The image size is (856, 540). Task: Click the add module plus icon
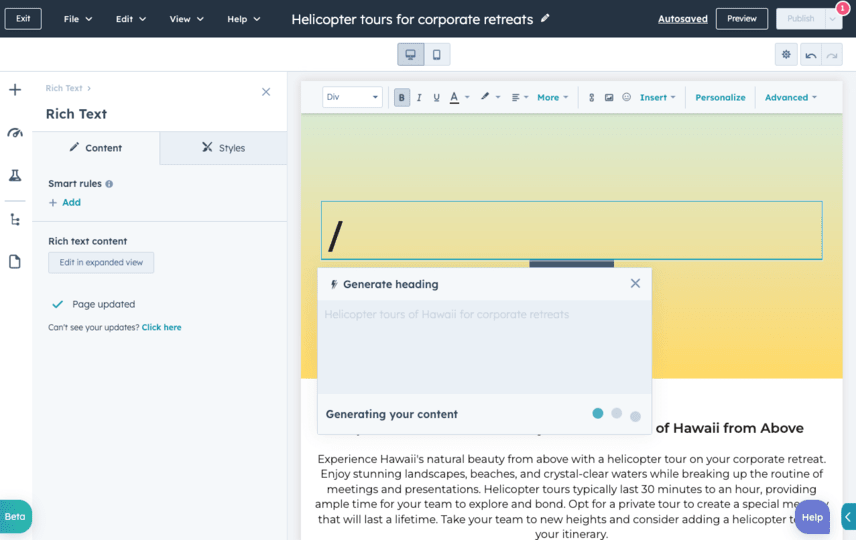point(15,90)
